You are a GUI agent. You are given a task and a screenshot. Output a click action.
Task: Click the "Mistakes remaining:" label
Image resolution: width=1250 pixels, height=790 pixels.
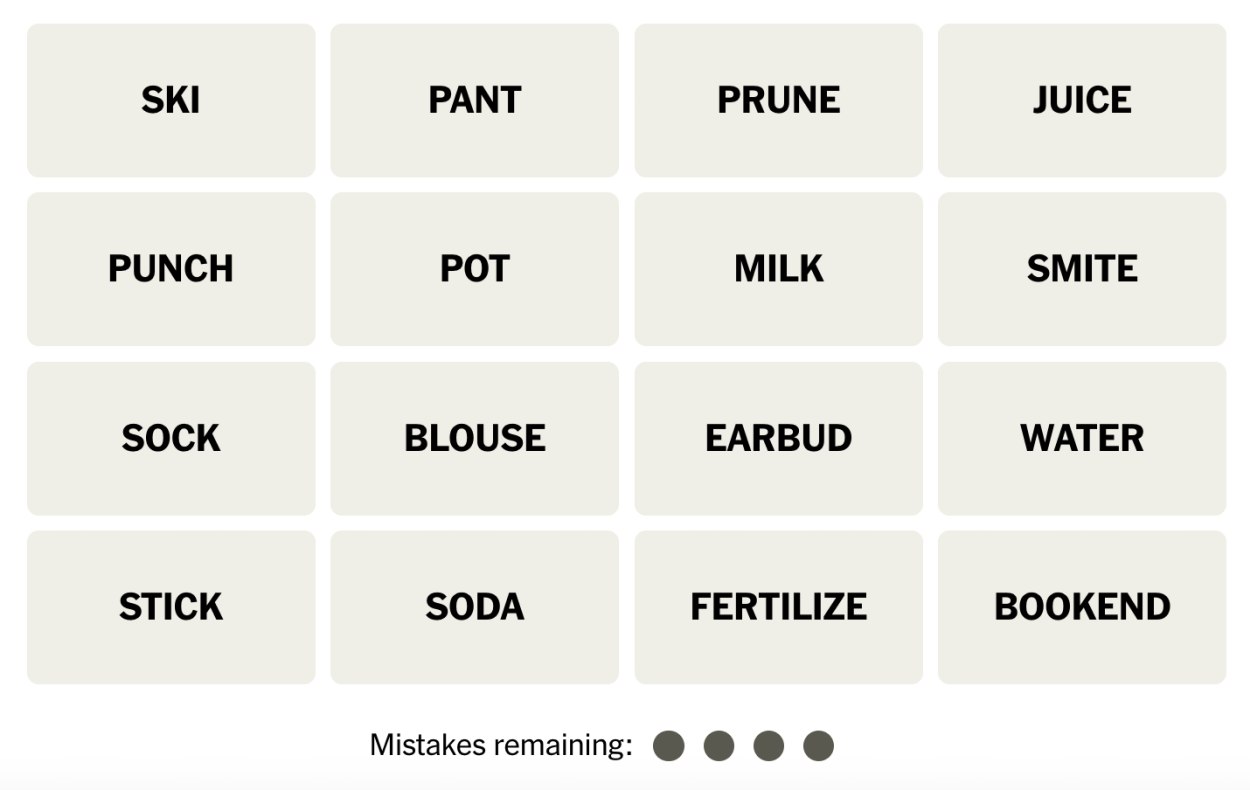coord(501,746)
